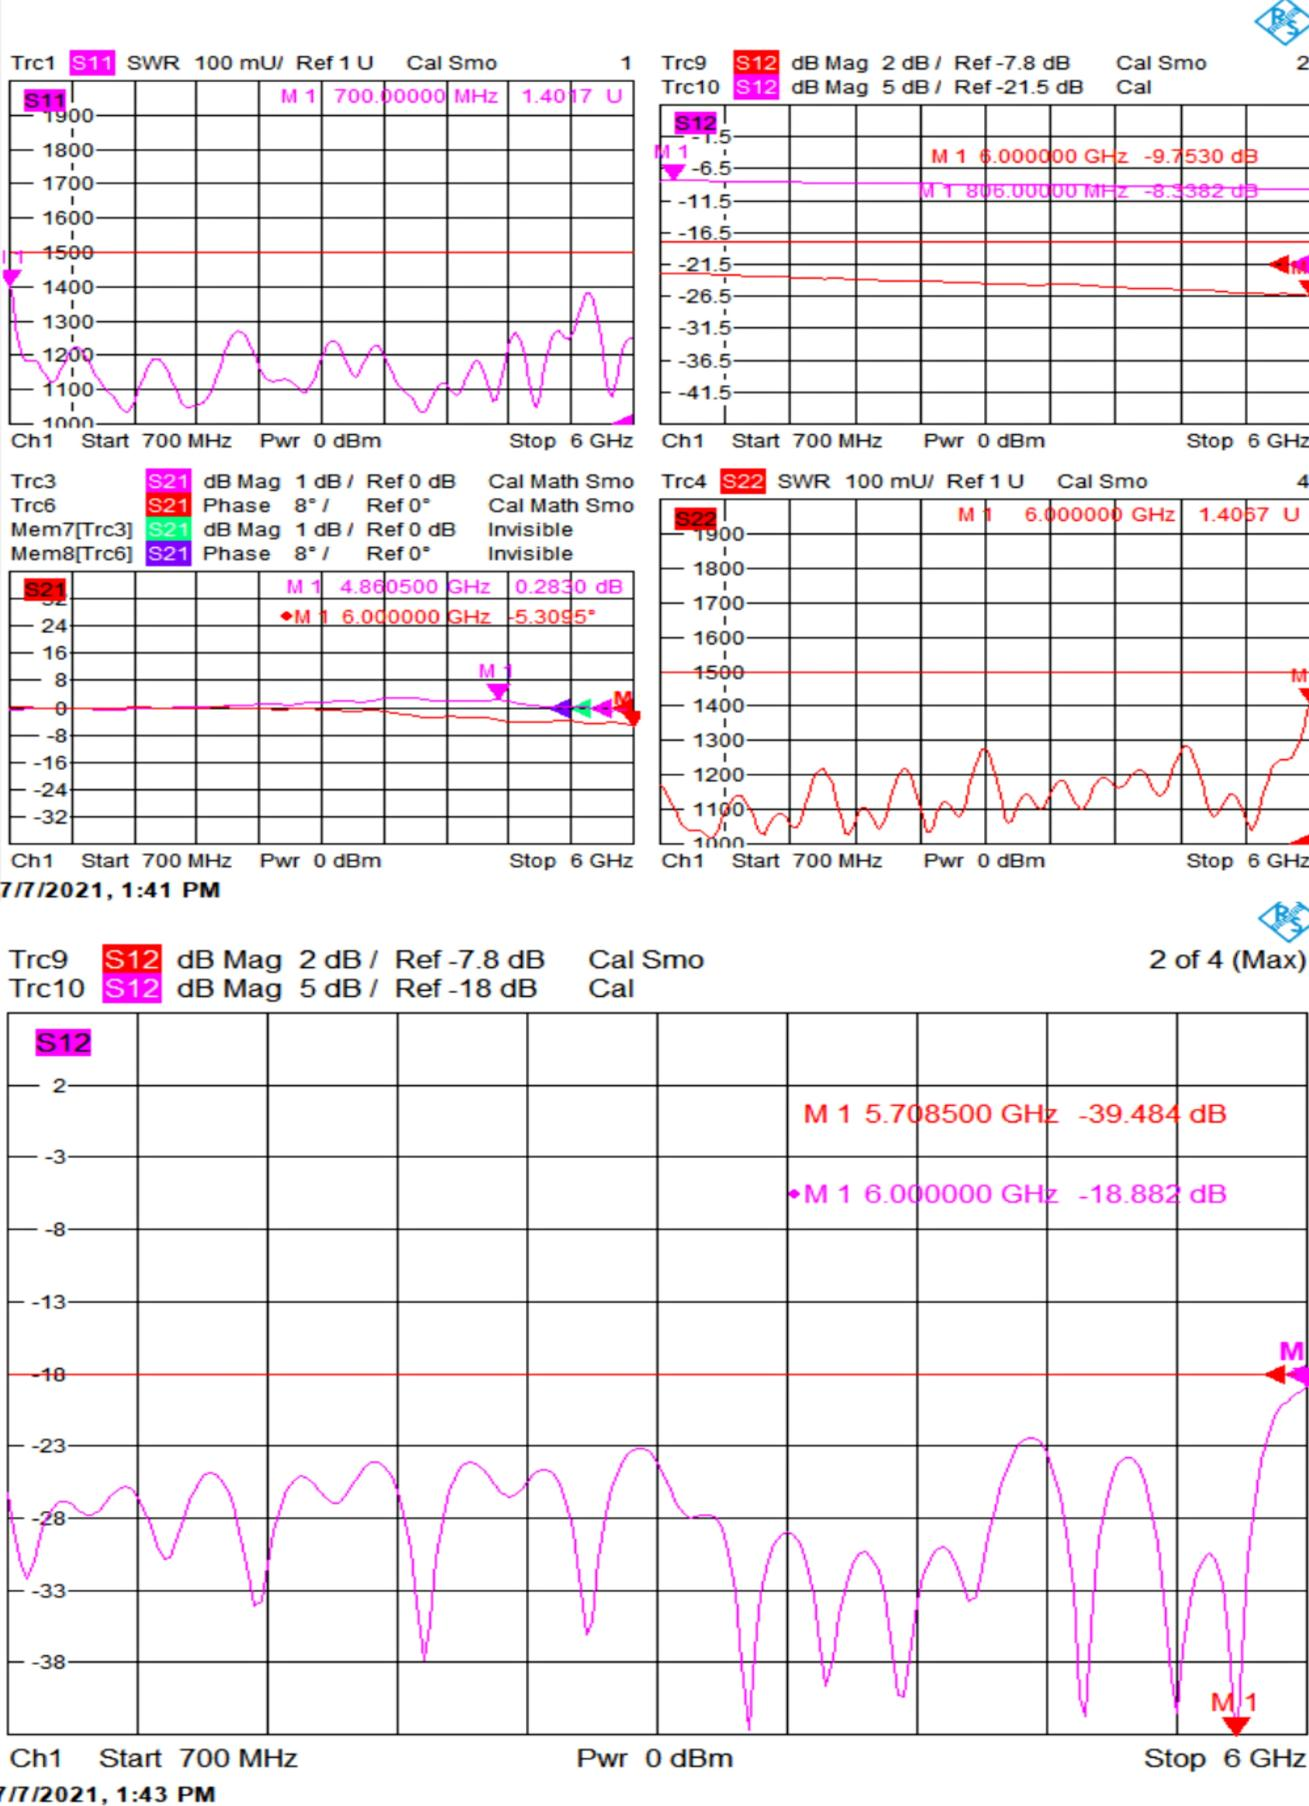The width and height of the screenshot is (1309, 1806).
Task: Click marker readout '6.000000 GHz -9.7530 dB'
Action: point(1094,157)
